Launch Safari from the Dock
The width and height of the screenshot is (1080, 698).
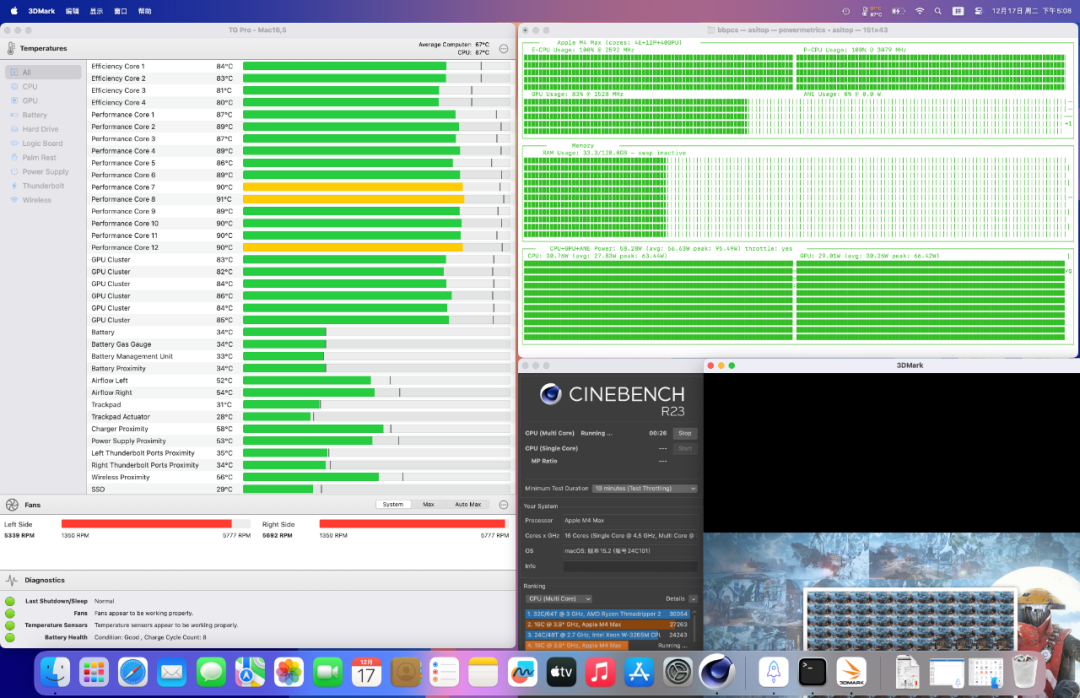coord(133,672)
